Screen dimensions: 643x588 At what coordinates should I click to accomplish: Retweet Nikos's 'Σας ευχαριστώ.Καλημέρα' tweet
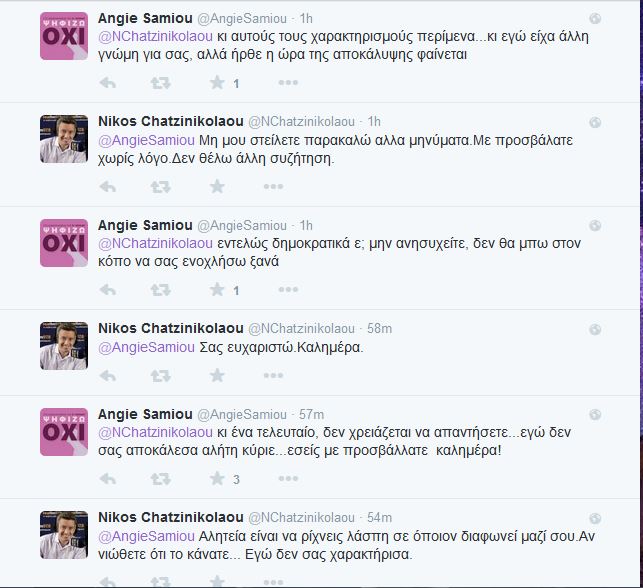tap(161, 375)
